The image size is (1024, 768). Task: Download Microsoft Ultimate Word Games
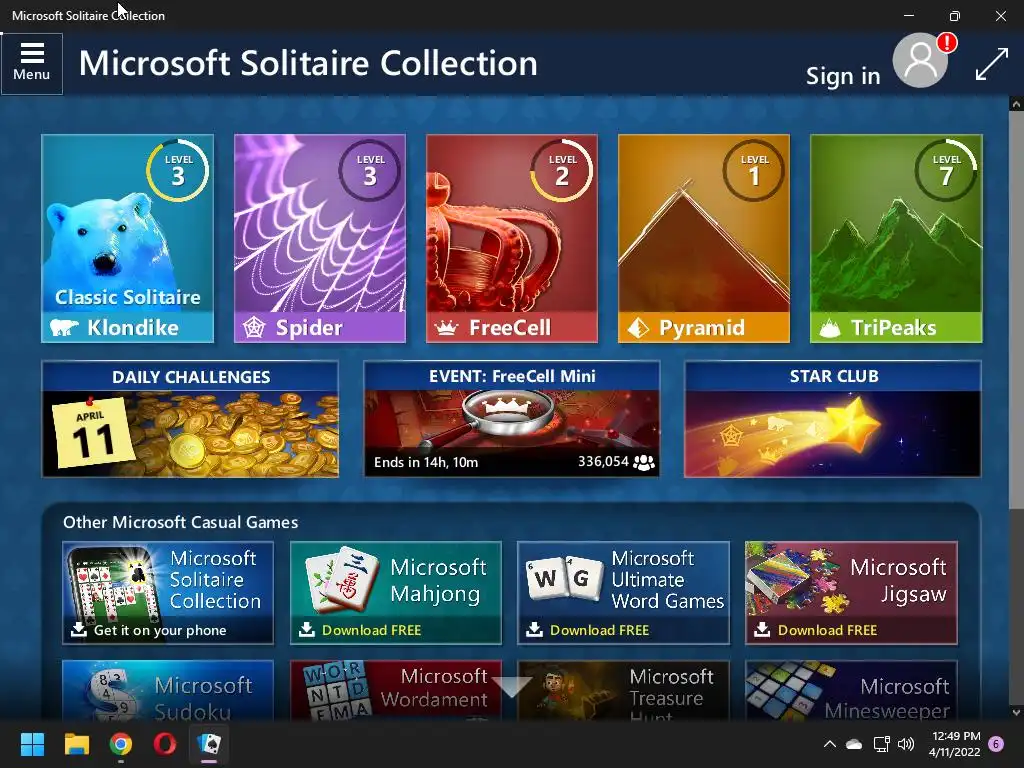(624, 593)
